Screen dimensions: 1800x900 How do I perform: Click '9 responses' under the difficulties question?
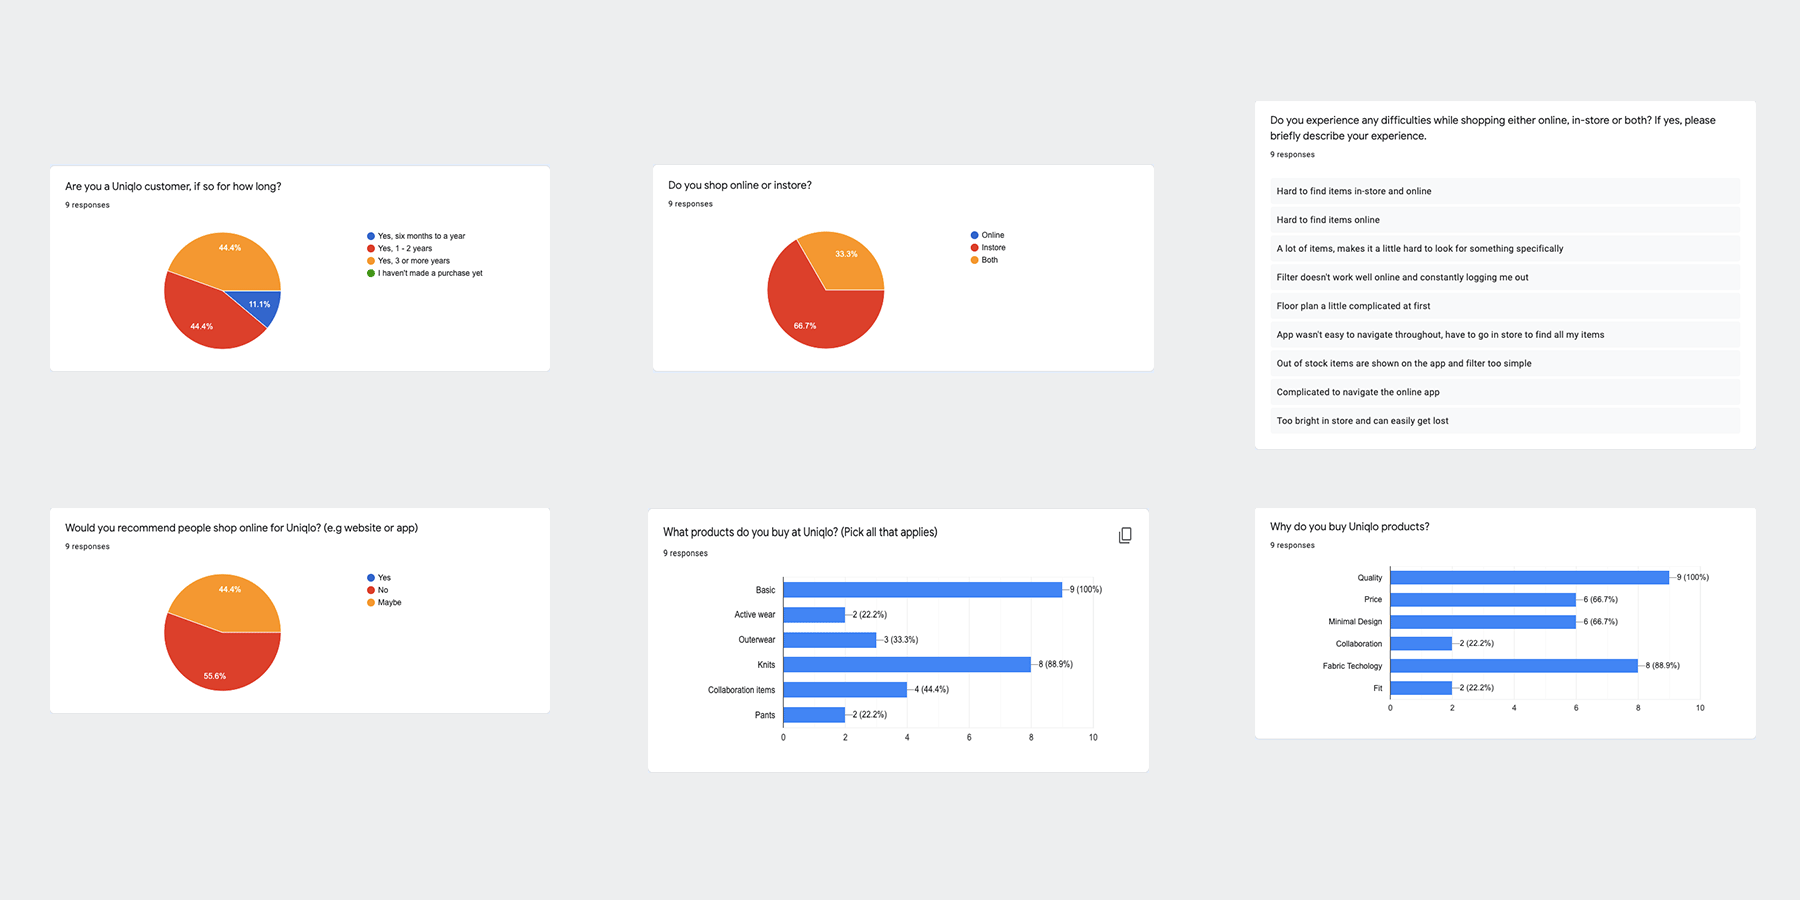[1292, 154]
